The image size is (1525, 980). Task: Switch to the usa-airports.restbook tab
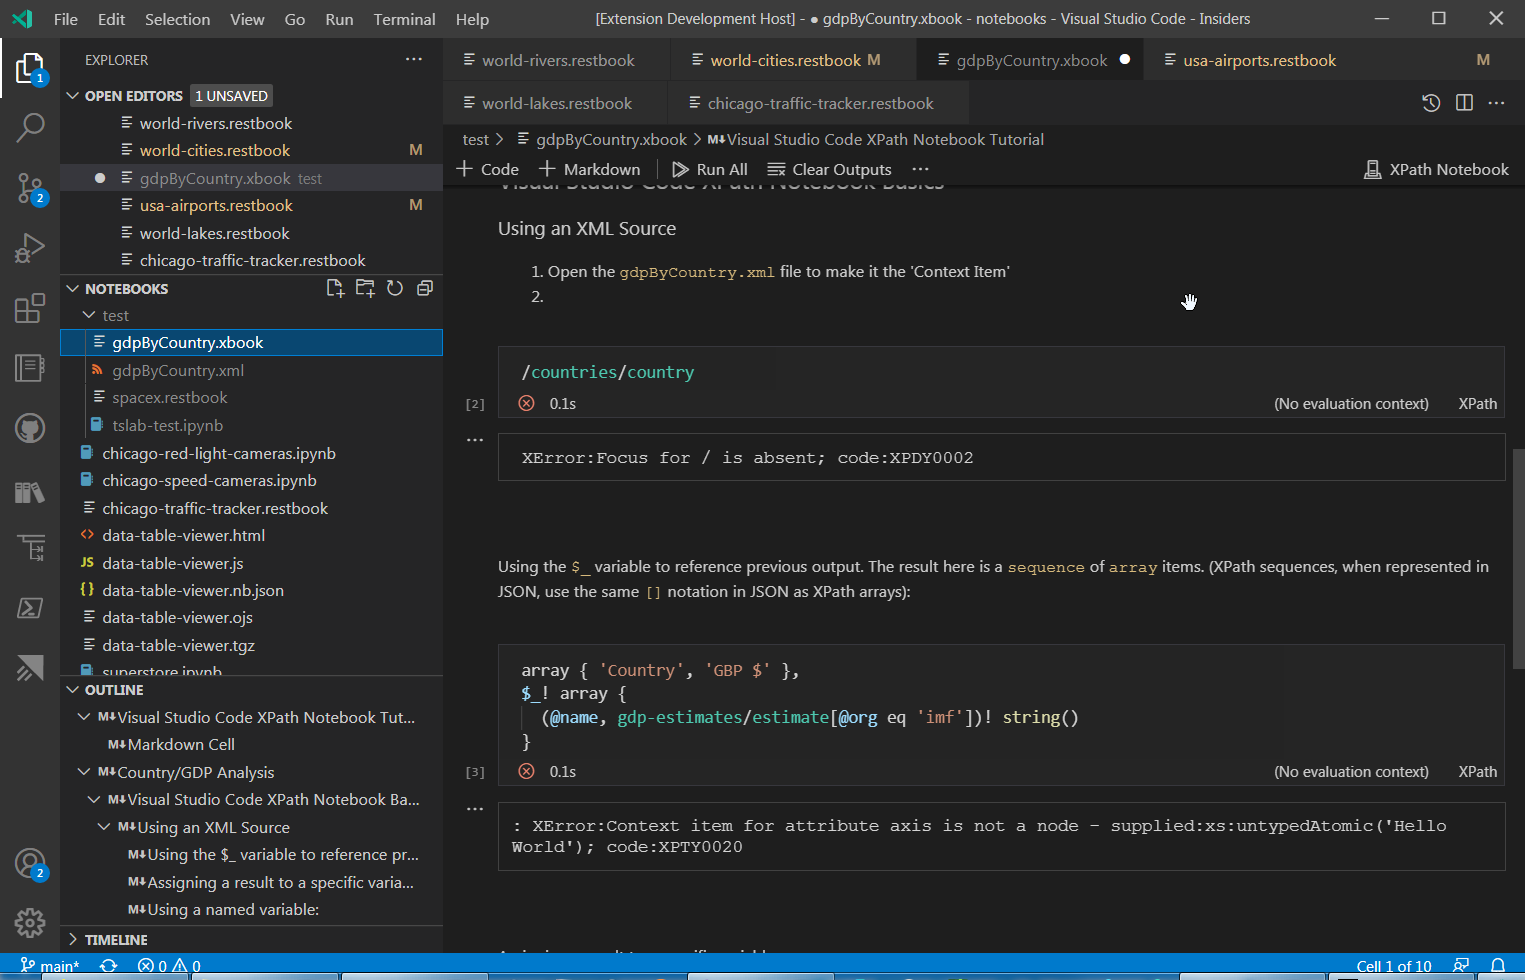coord(1258,60)
